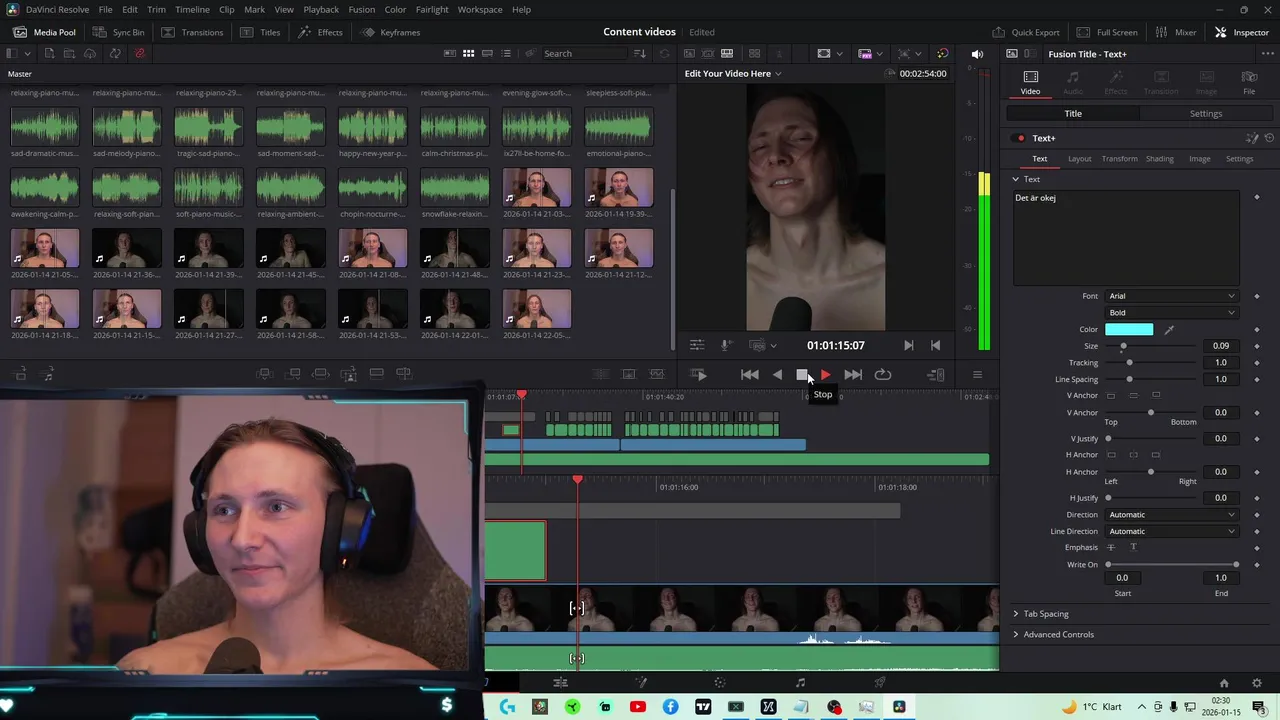The height and width of the screenshot is (720, 1280).
Task: Click the color eyedropper picker icon
Action: click(x=1169, y=329)
